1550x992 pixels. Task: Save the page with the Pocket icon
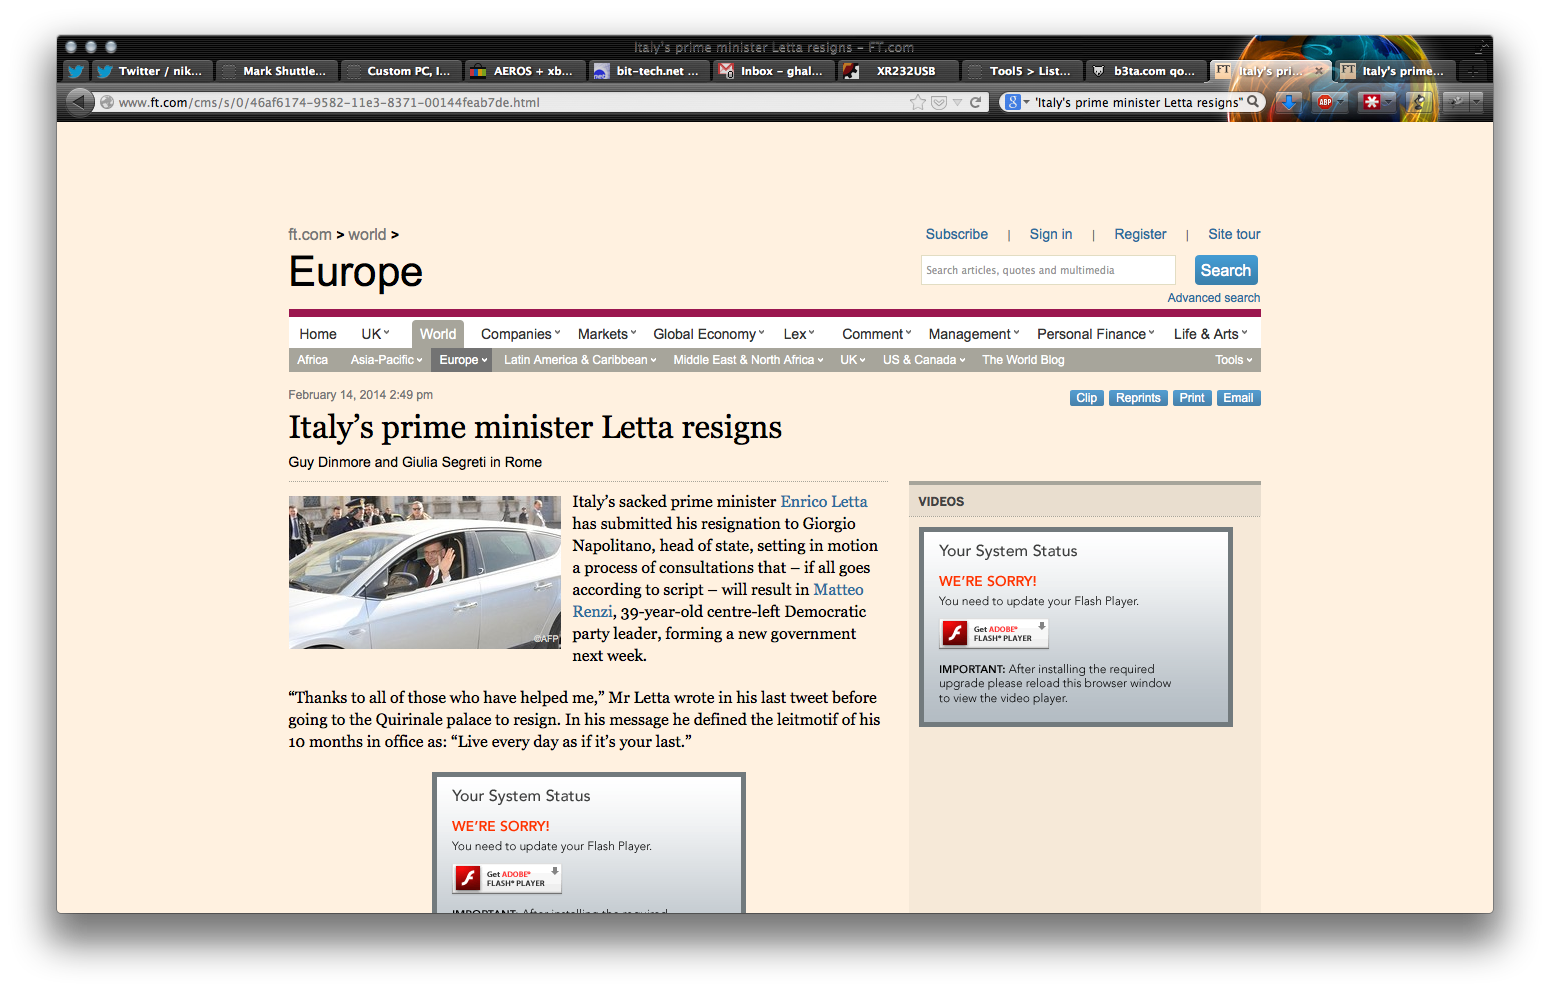tap(939, 102)
